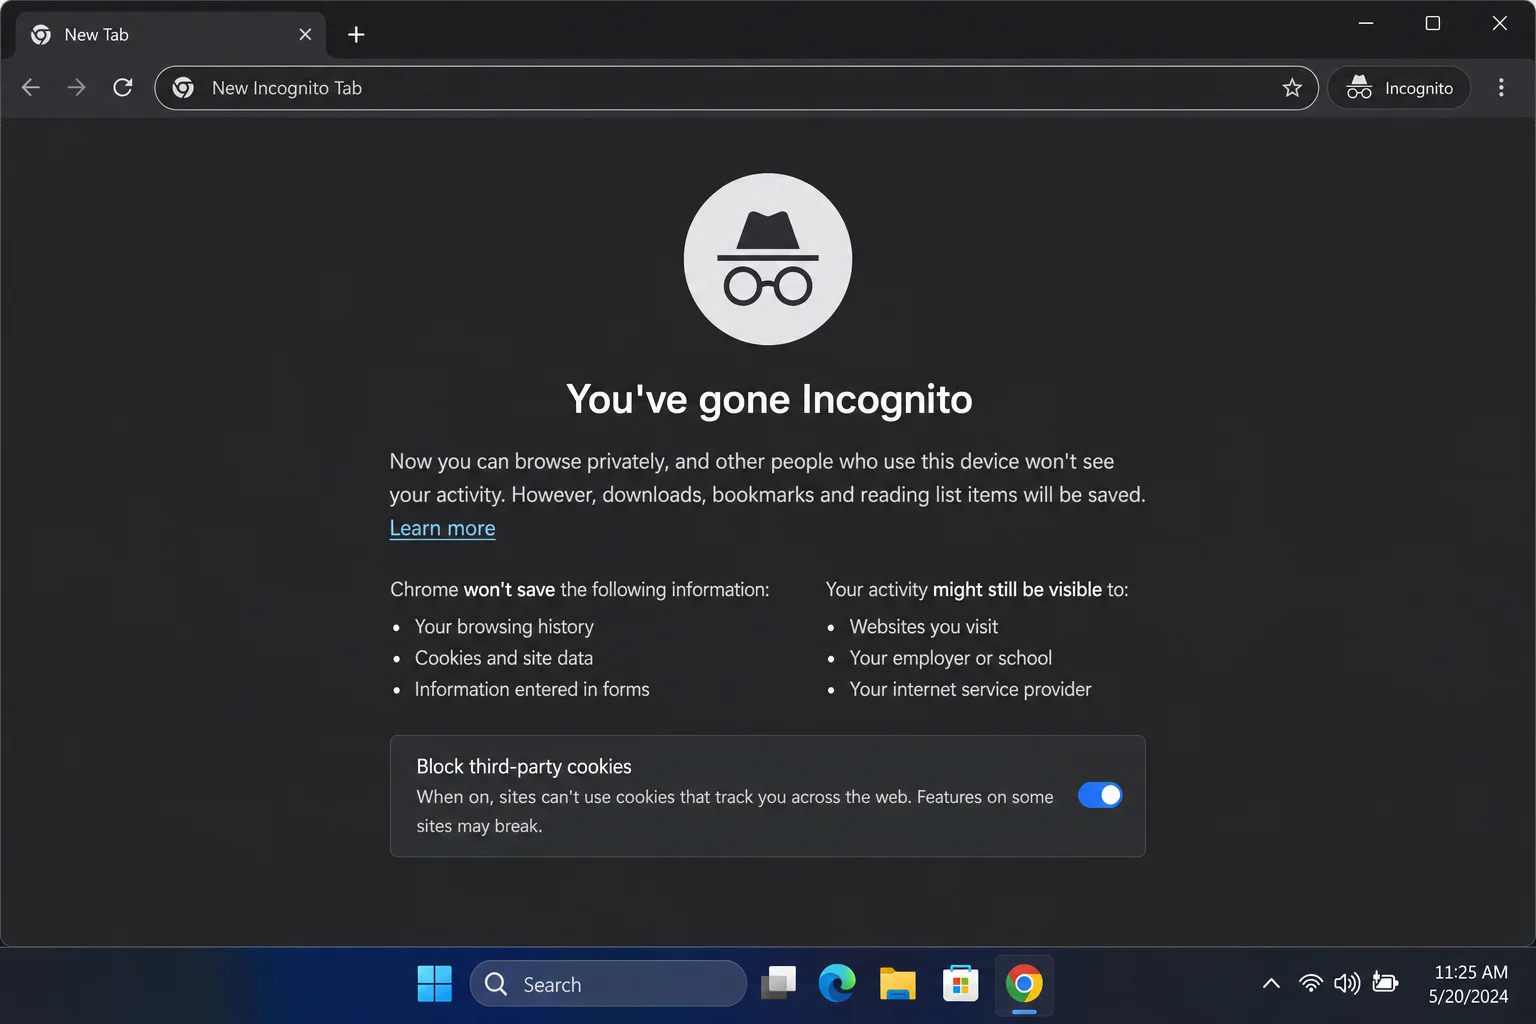
Task: Open Wi-Fi network settings in system tray
Action: 1310,983
